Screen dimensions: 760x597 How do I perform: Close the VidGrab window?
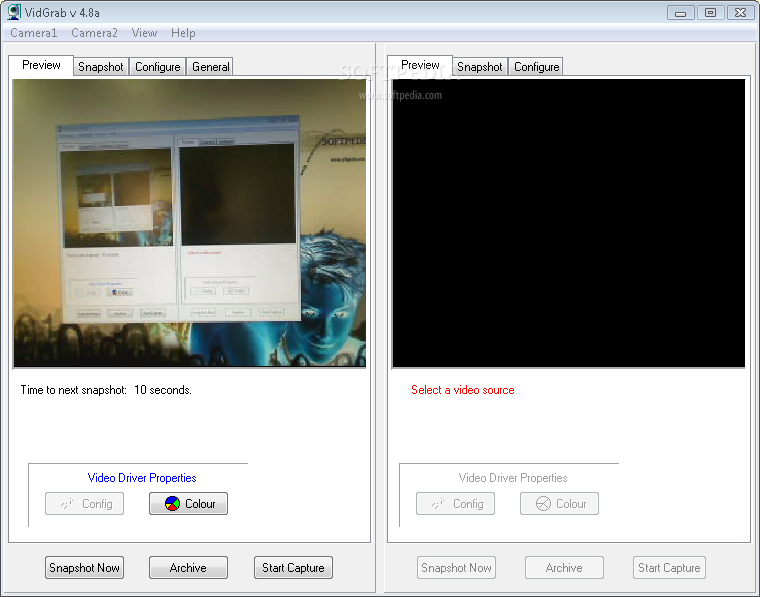[741, 13]
